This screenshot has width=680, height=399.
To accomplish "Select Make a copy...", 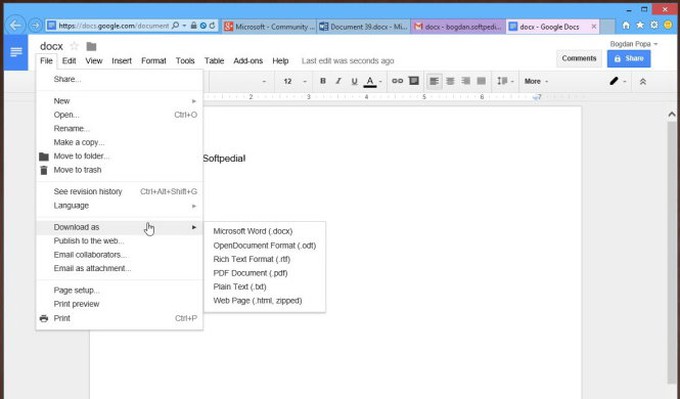I will [x=119, y=142].
